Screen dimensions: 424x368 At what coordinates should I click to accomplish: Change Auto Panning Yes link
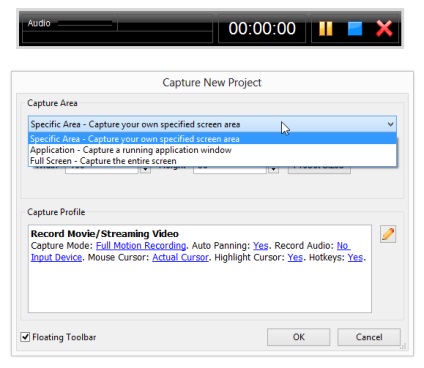pyautogui.click(x=260, y=246)
